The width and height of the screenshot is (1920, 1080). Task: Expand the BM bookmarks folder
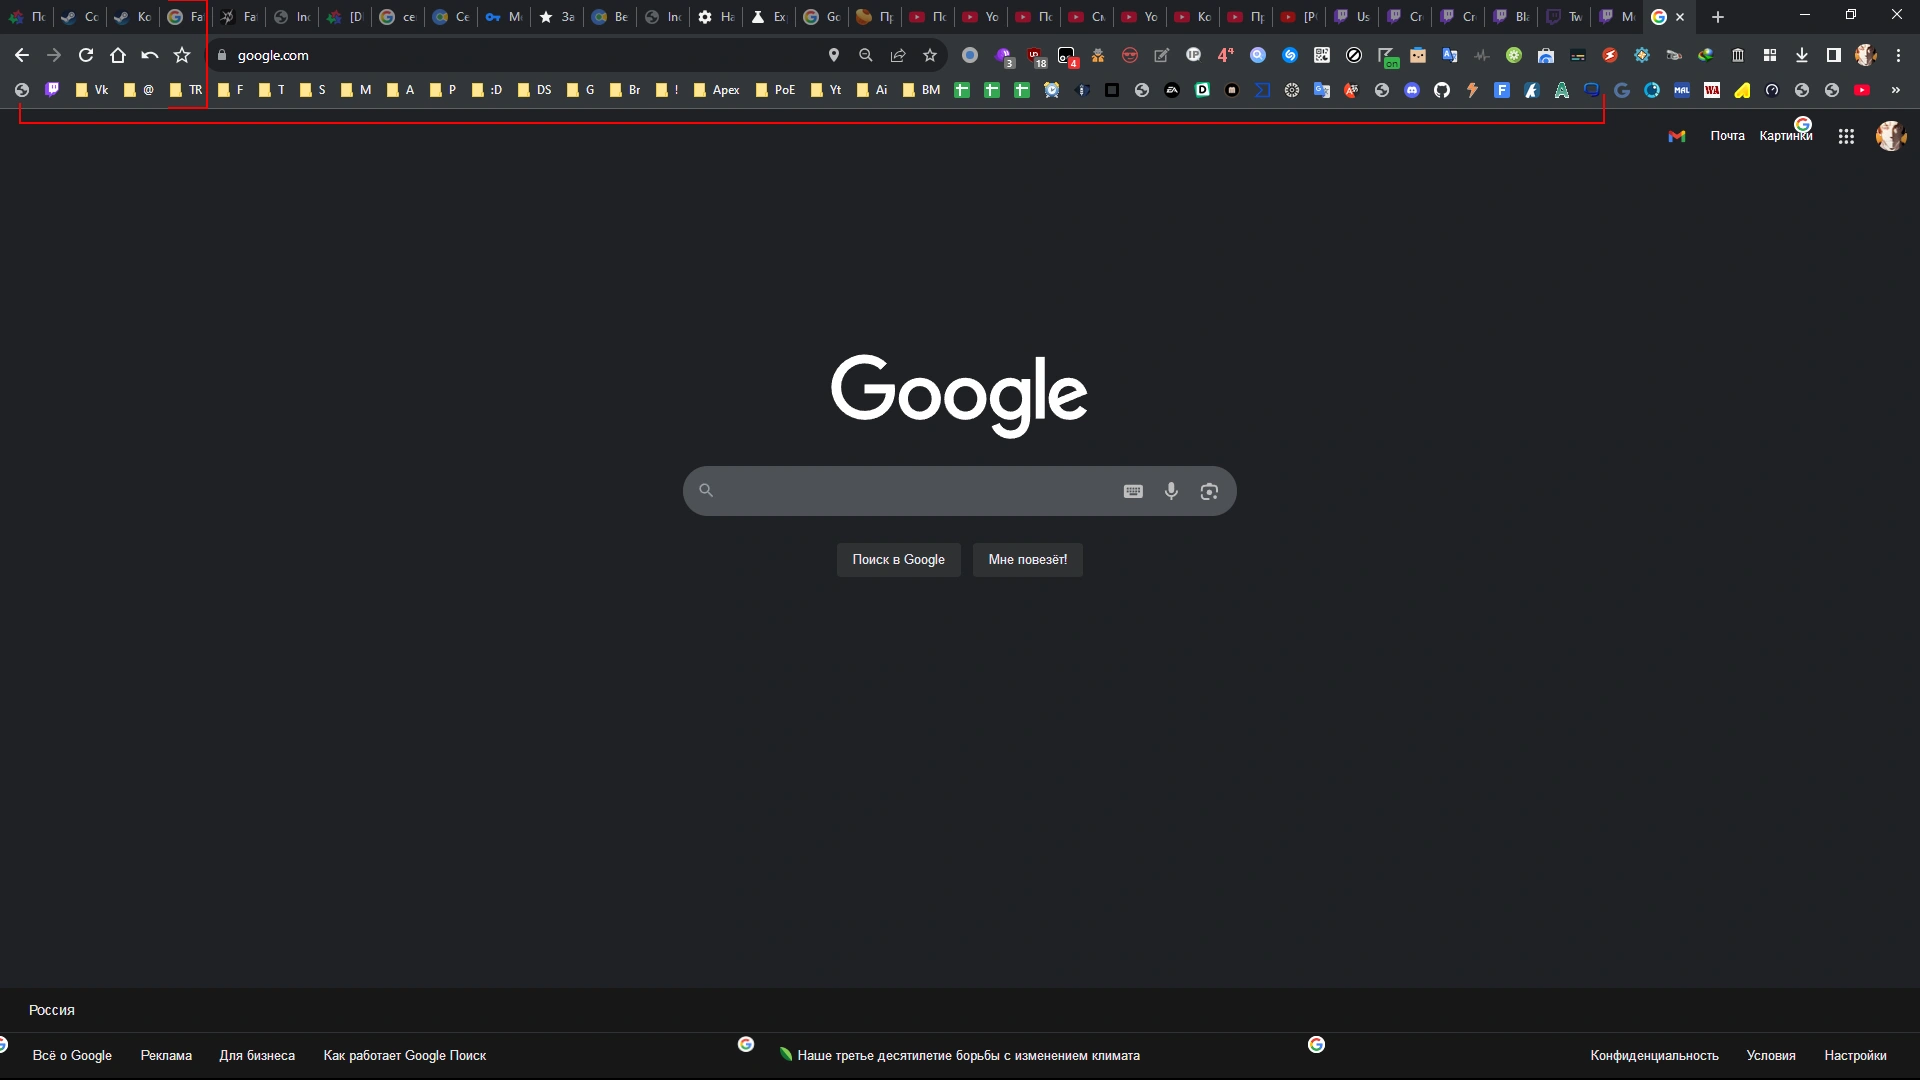pos(921,90)
